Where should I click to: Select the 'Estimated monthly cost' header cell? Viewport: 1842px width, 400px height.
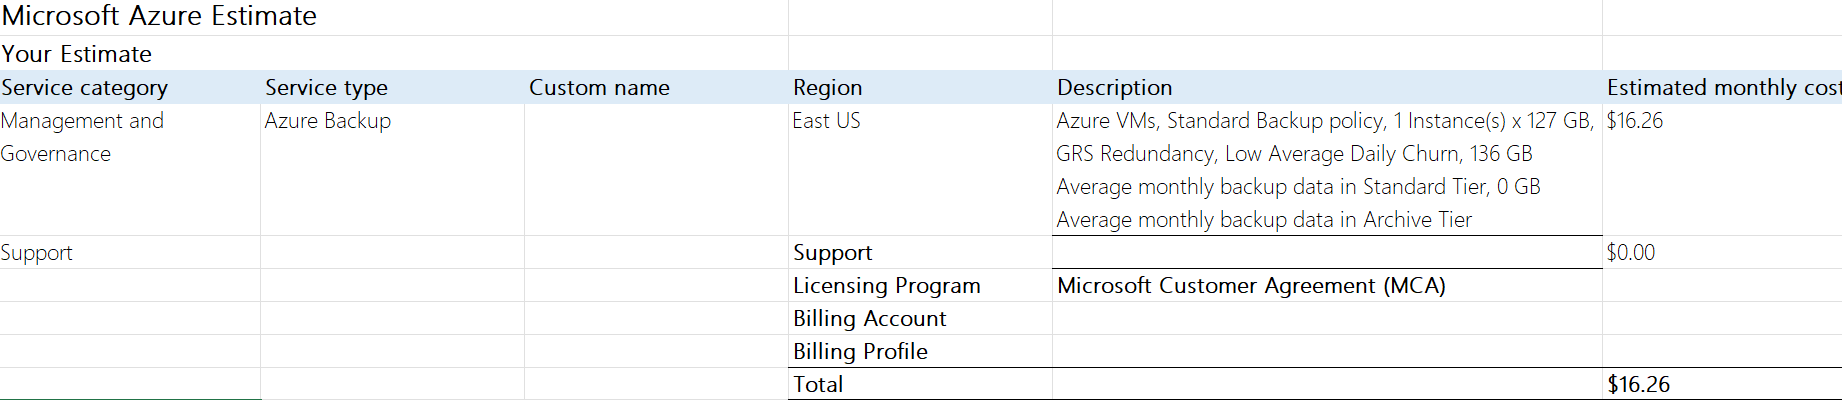pyautogui.click(x=1722, y=87)
